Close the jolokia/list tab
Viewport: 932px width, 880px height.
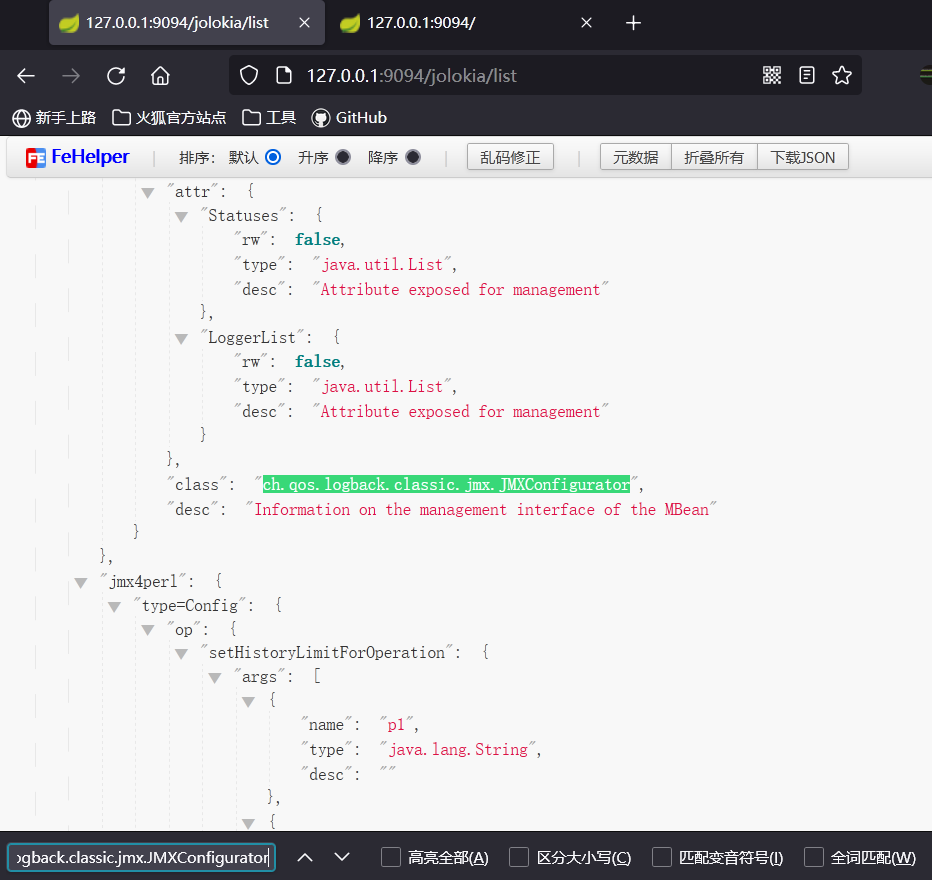click(x=304, y=23)
